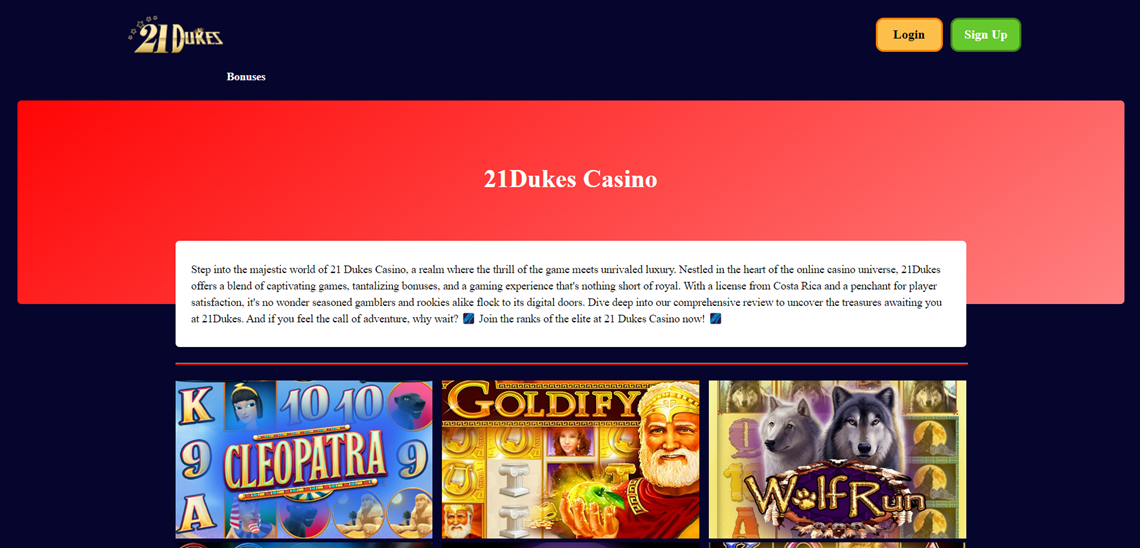Click the green Sign Up button
The image size is (1140, 548).
[x=985, y=35]
